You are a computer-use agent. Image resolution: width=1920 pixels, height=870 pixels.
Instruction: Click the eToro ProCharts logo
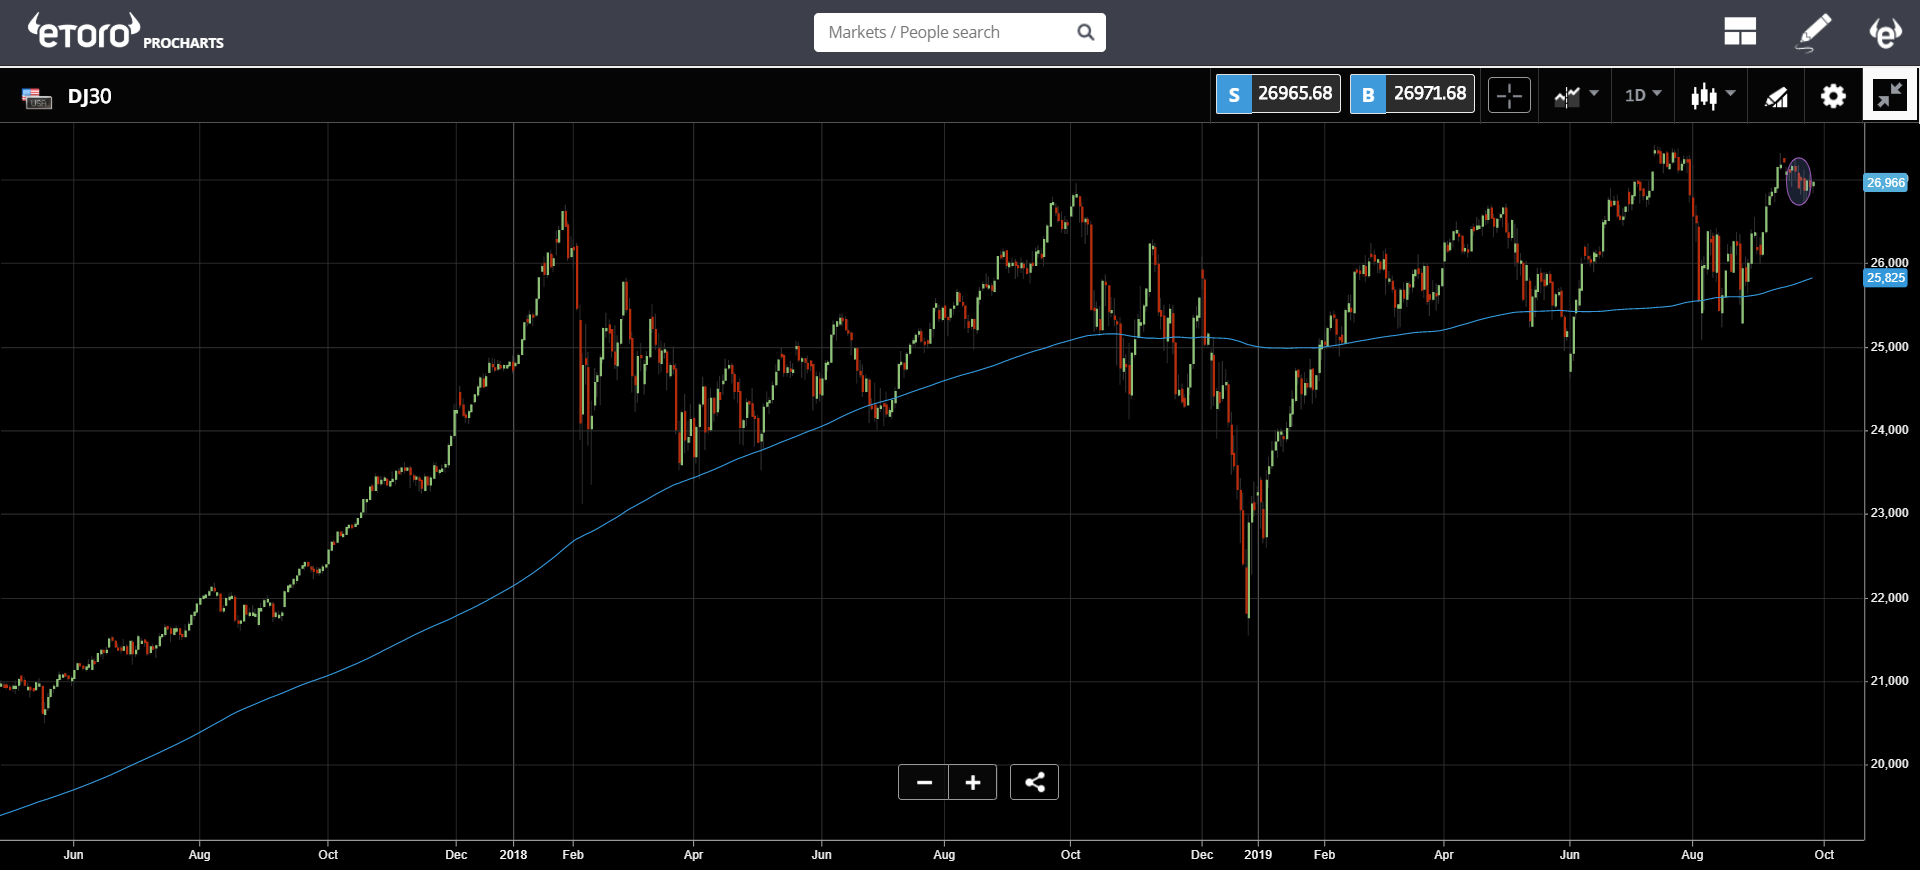point(125,33)
